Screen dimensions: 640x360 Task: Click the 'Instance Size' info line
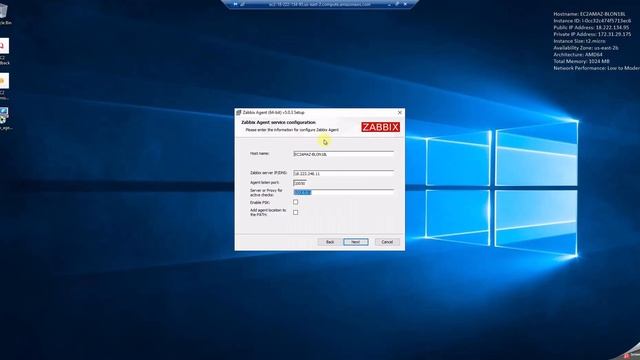coord(579,41)
